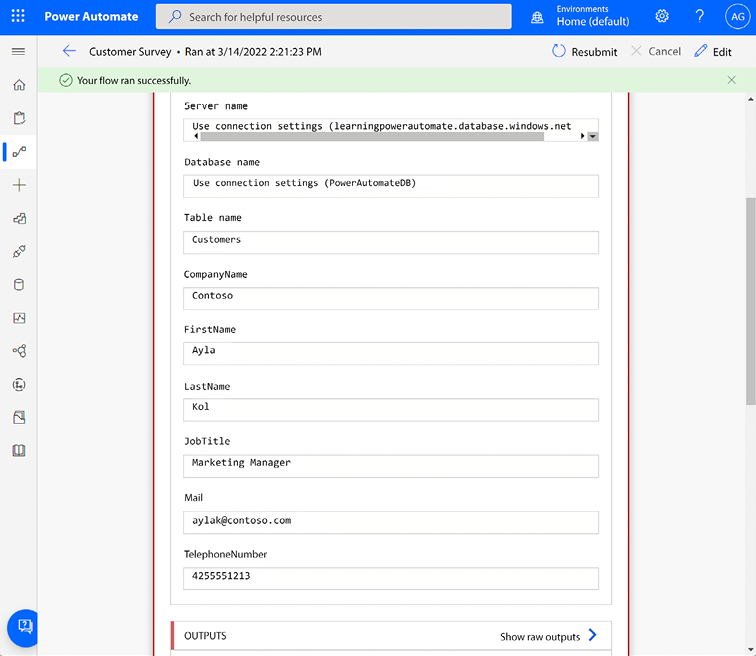Click the Server name left scroll arrow
This screenshot has height=656, width=756.
(196, 136)
